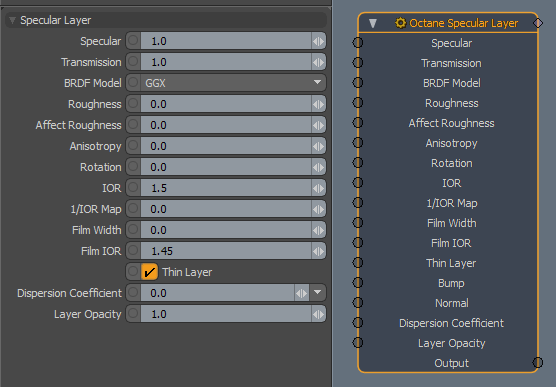Click the Roughness value field
Viewport: 556px width, 387px height.
(x=226, y=104)
